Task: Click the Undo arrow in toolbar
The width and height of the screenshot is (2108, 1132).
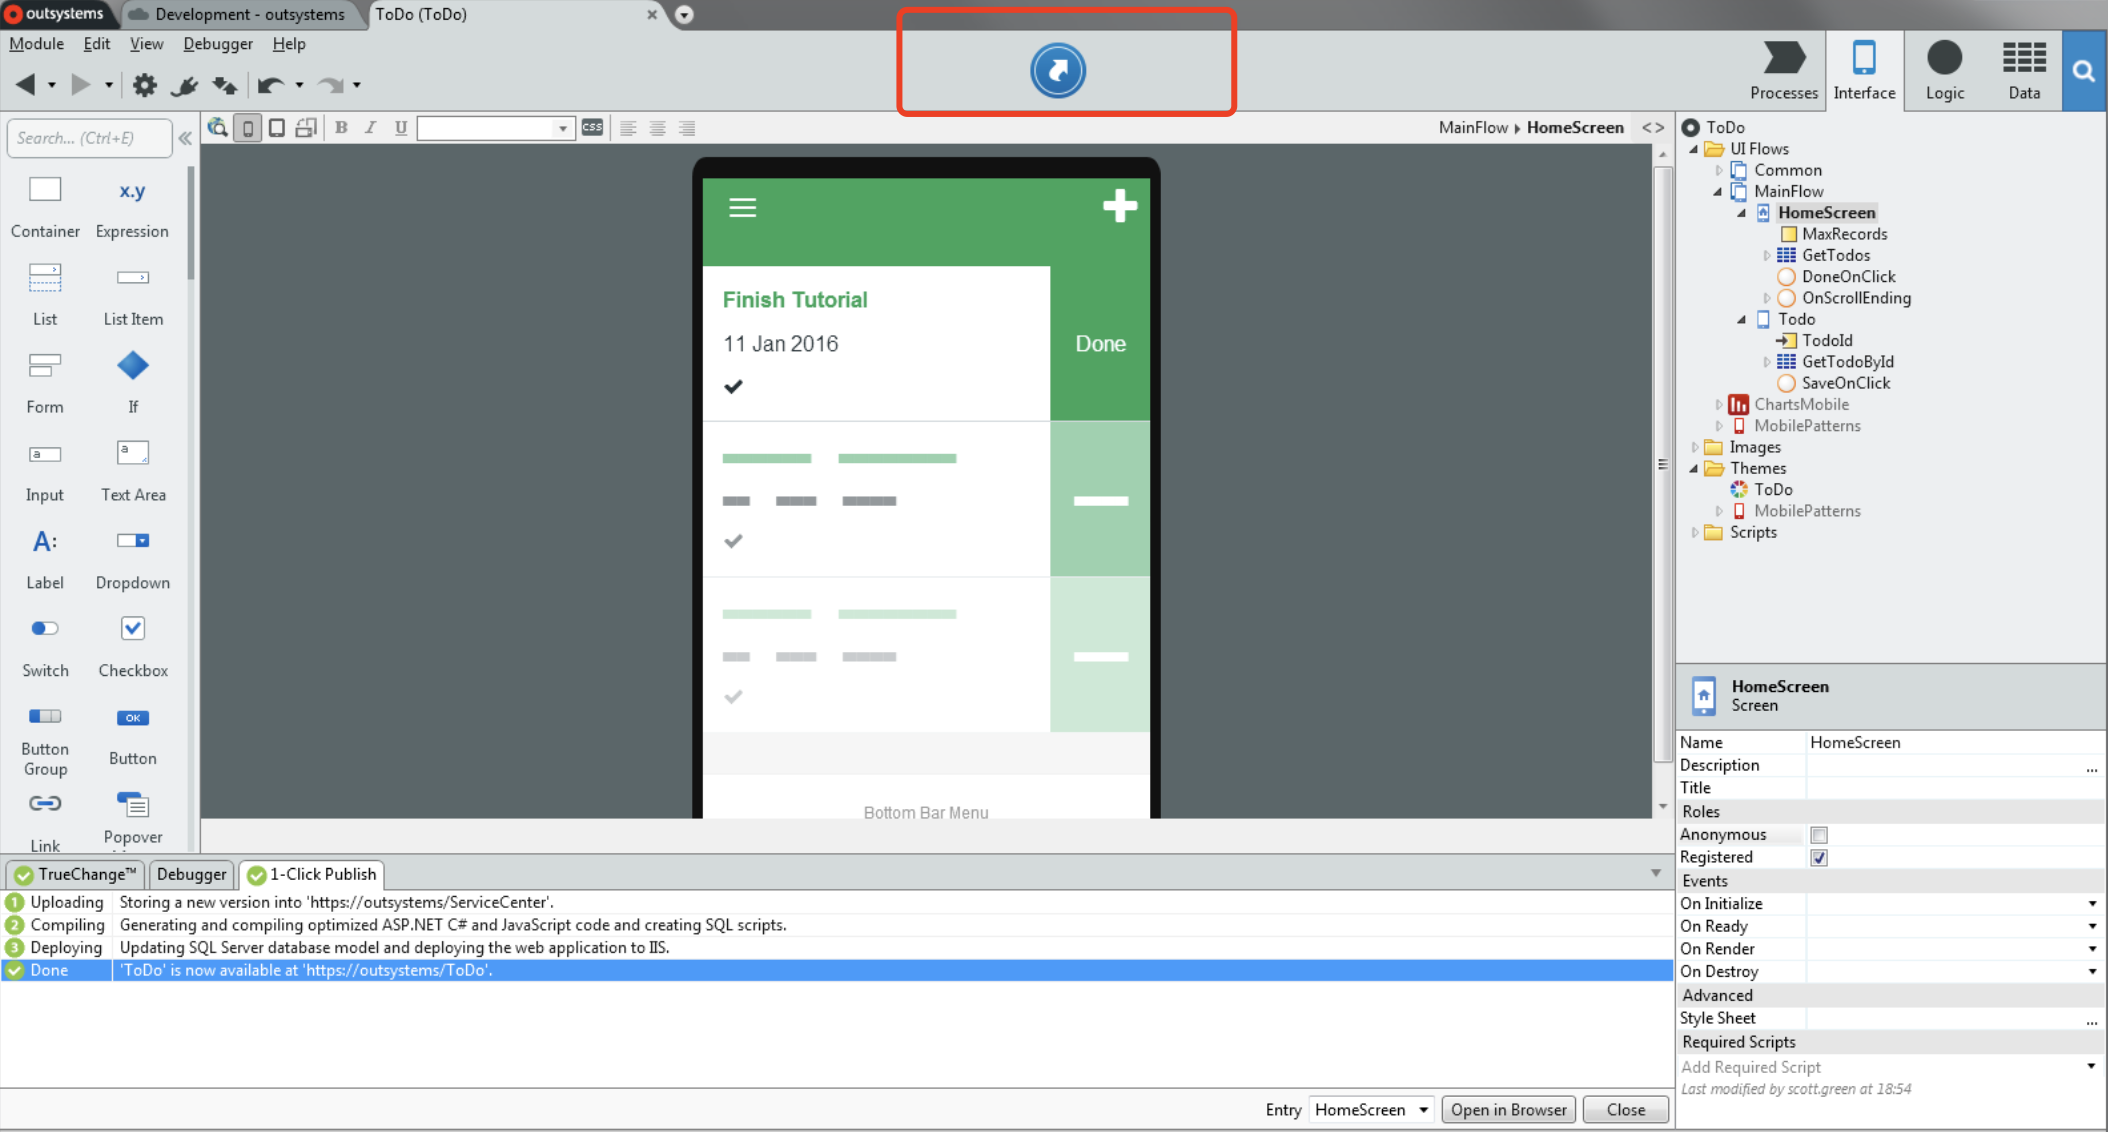Action: coord(269,85)
